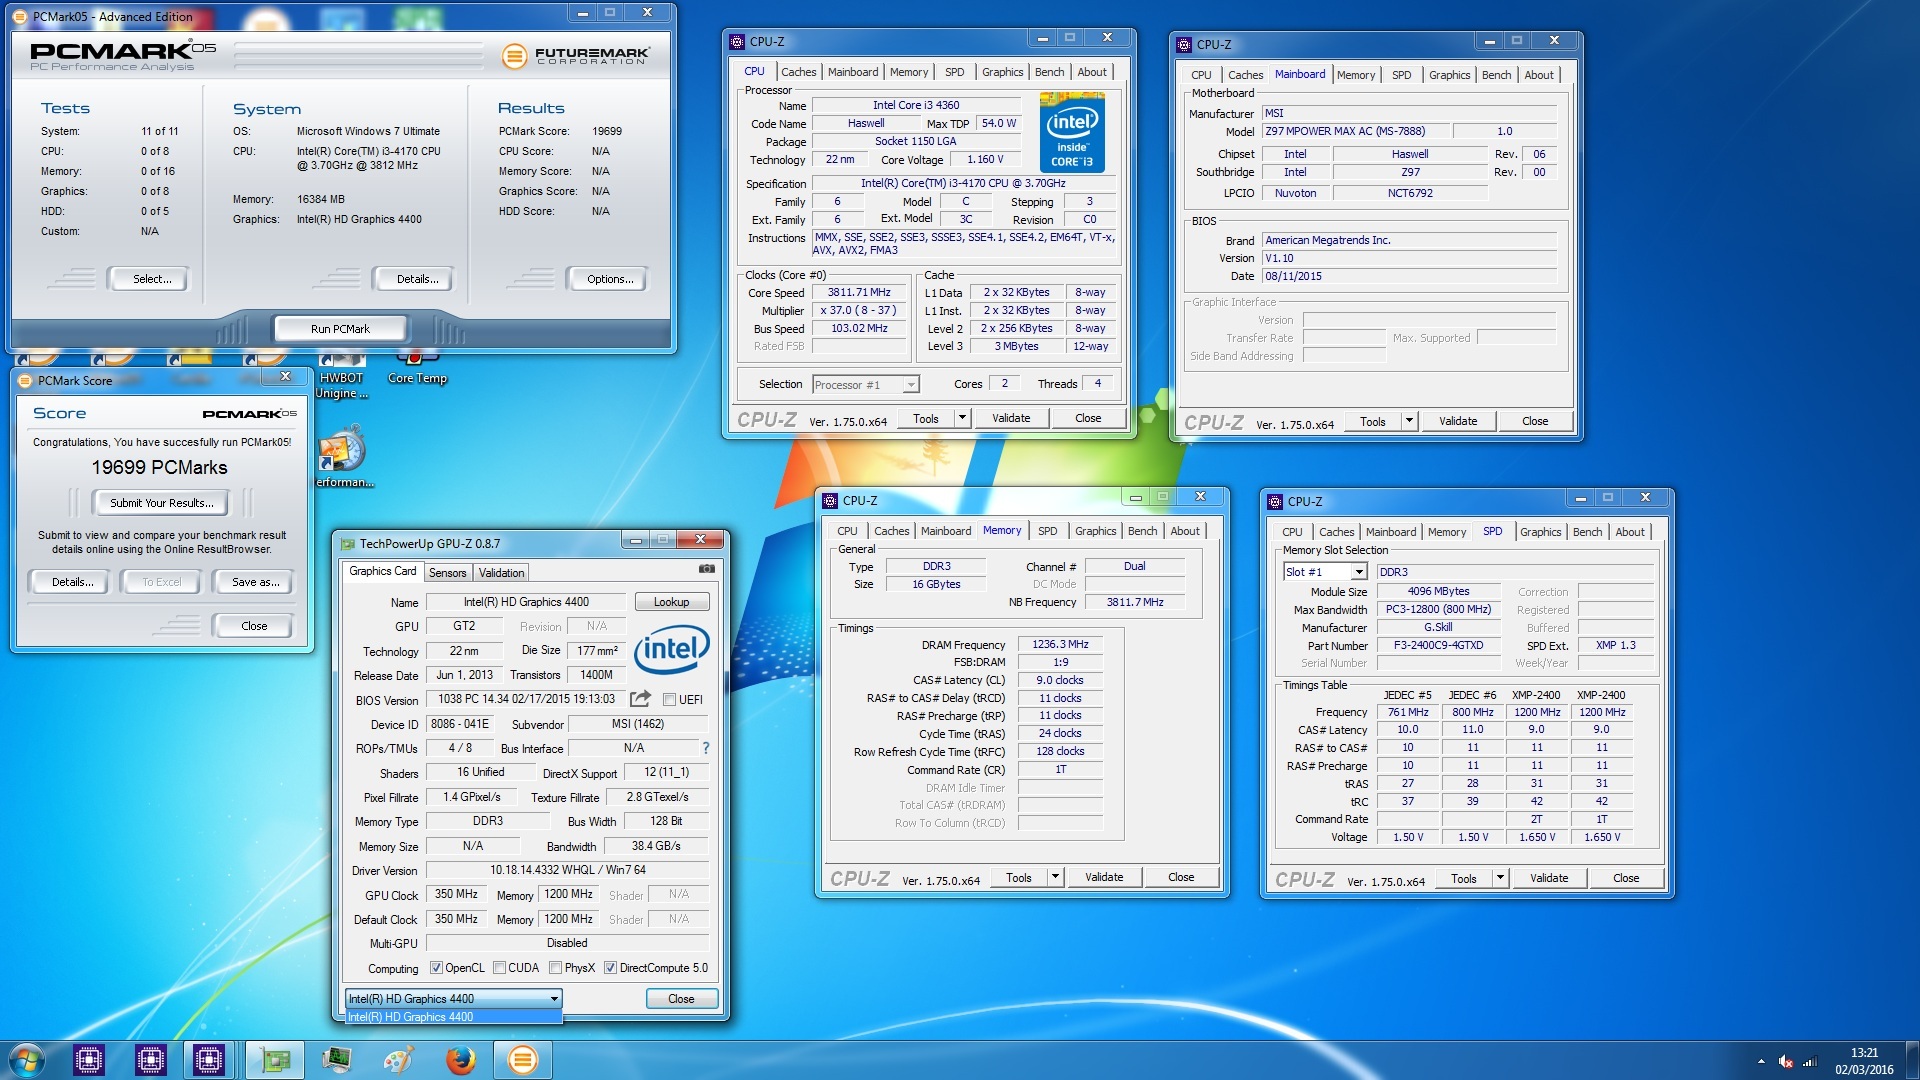Image resolution: width=1920 pixels, height=1080 pixels.
Task: Toggle the DirectCompute 5.0 checkbox
Action: click(x=610, y=968)
